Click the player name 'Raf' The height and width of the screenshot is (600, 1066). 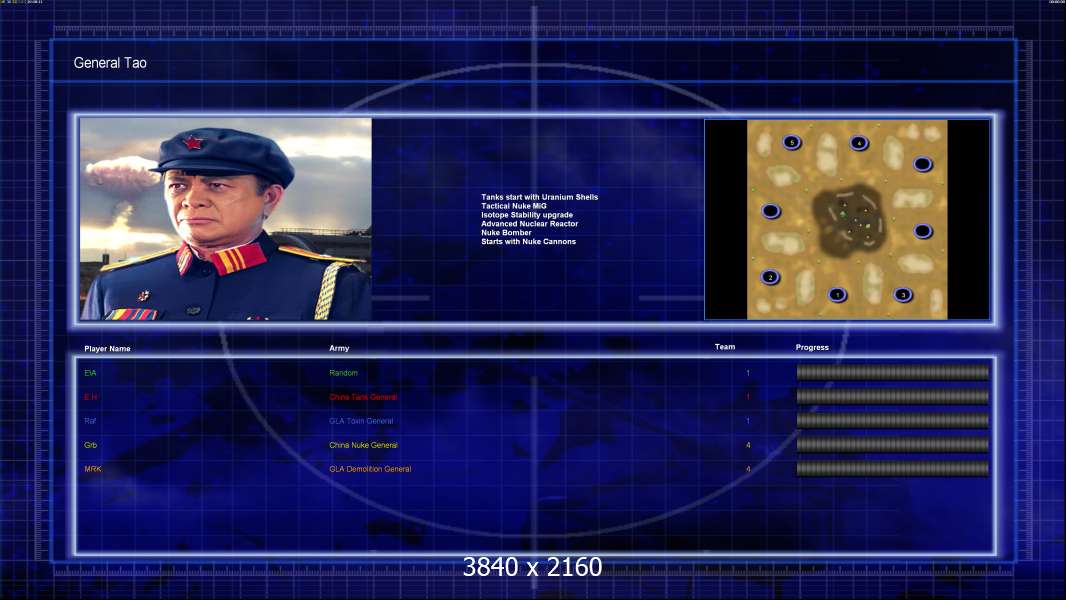tap(90, 421)
